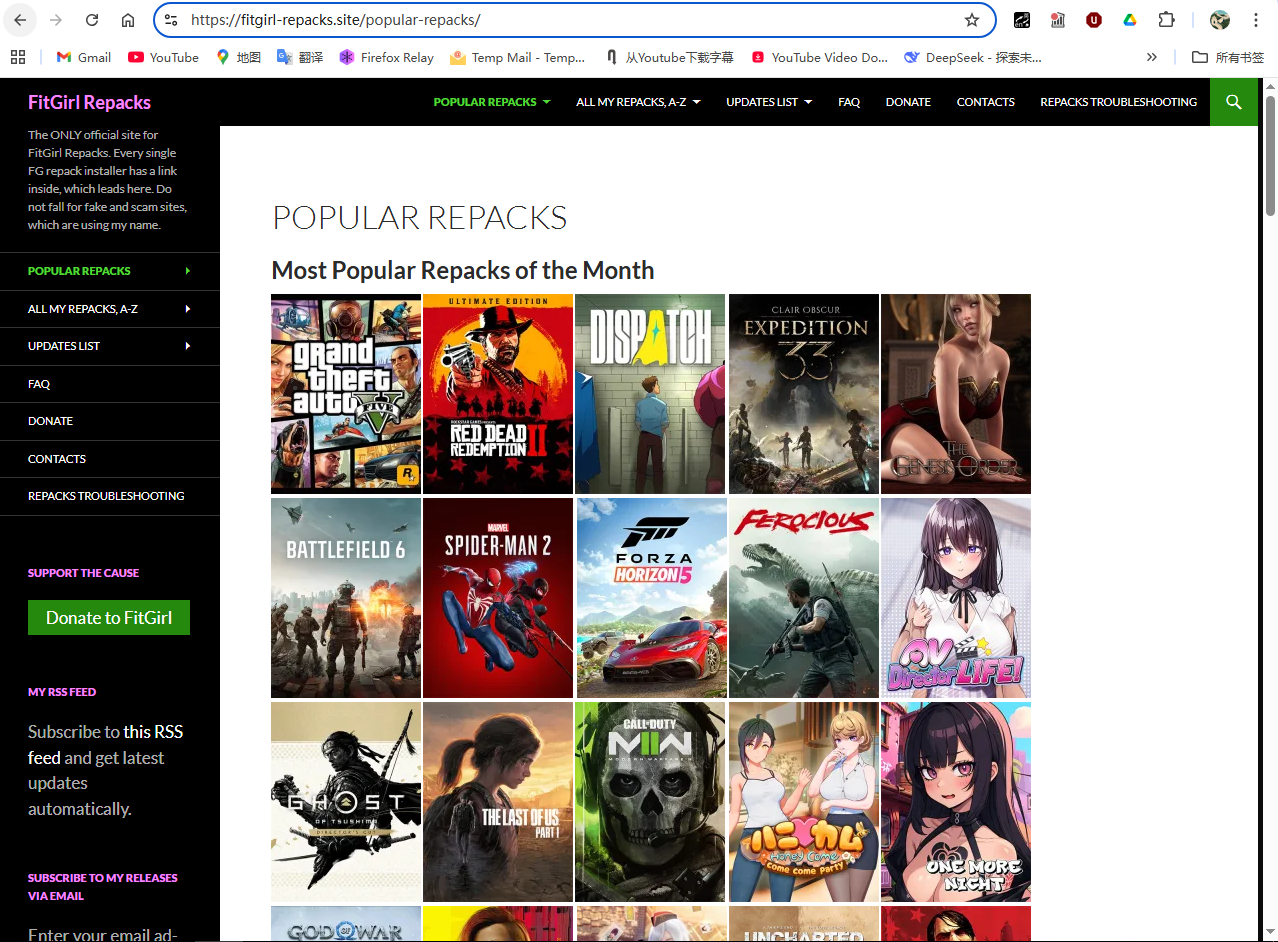Open the Ferocious game cover
The height and width of the screenshot is (942, 1278).
click(x=804, y=598)
